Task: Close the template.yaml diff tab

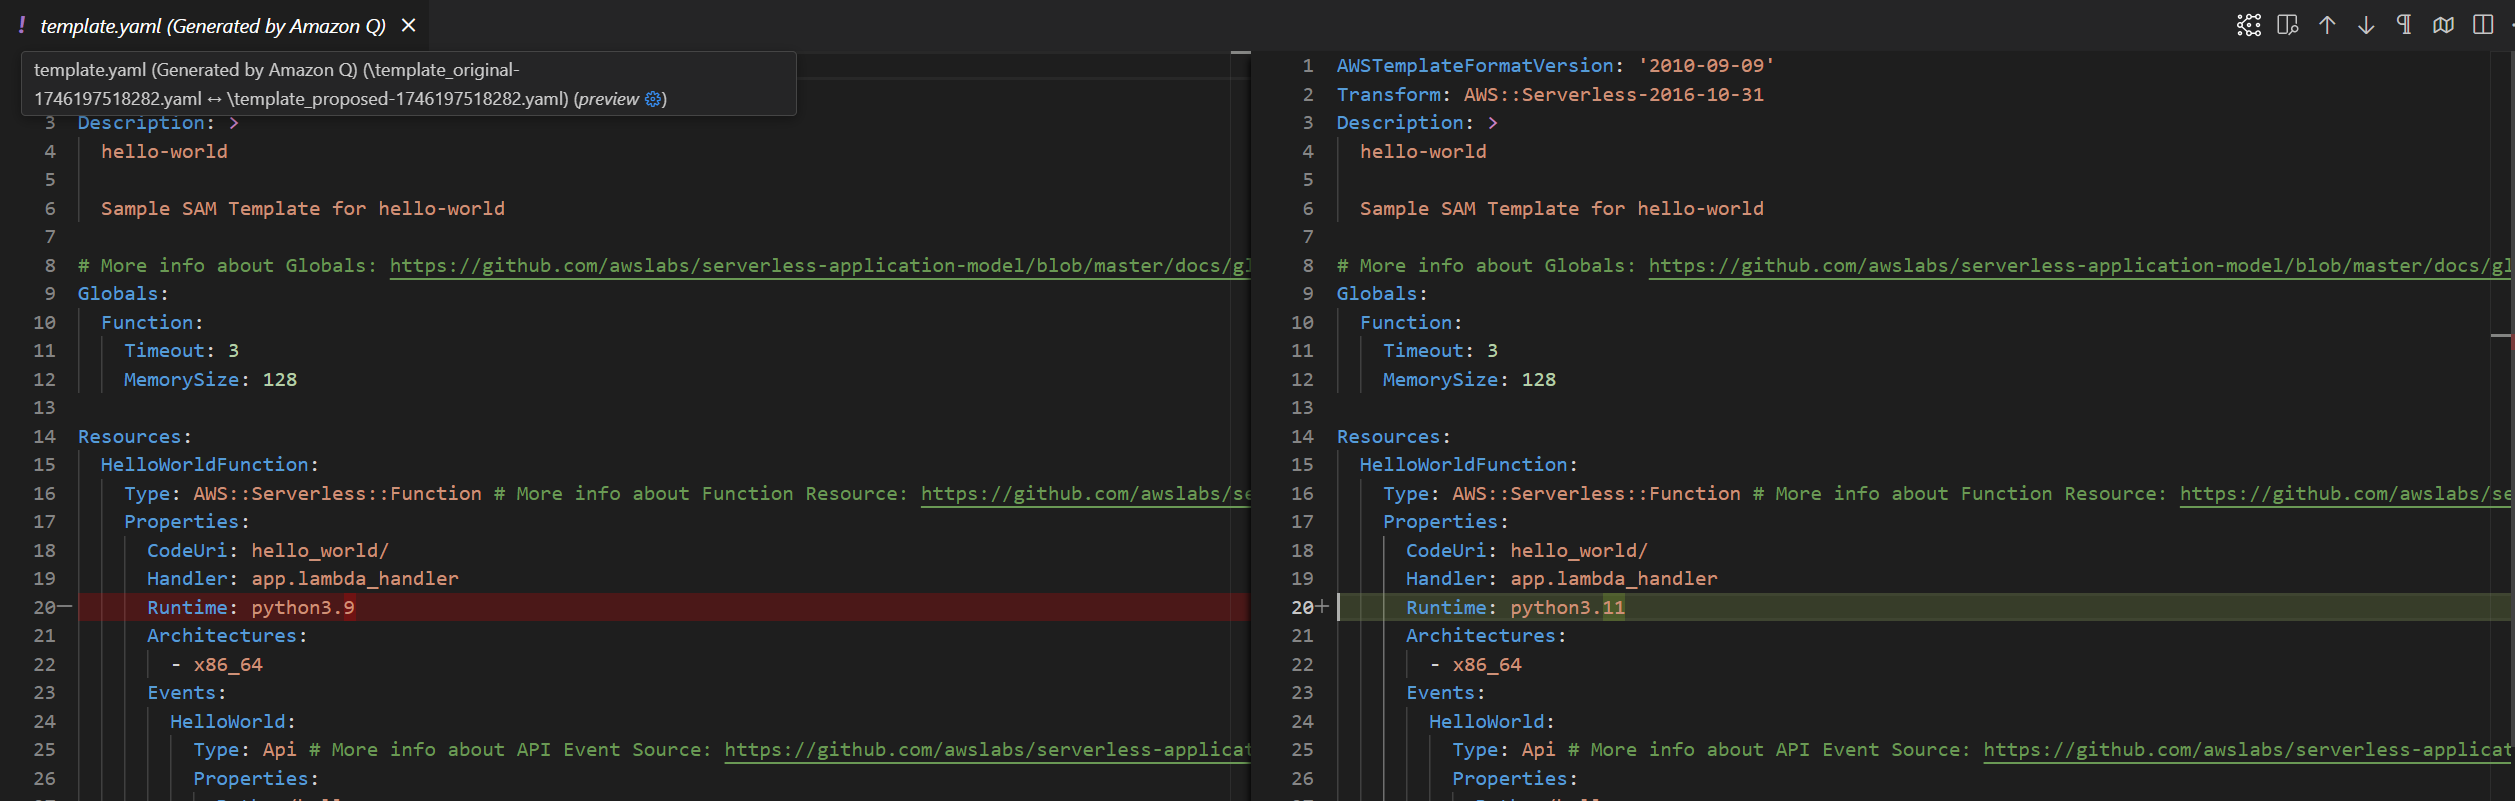Action: point(408,25)
